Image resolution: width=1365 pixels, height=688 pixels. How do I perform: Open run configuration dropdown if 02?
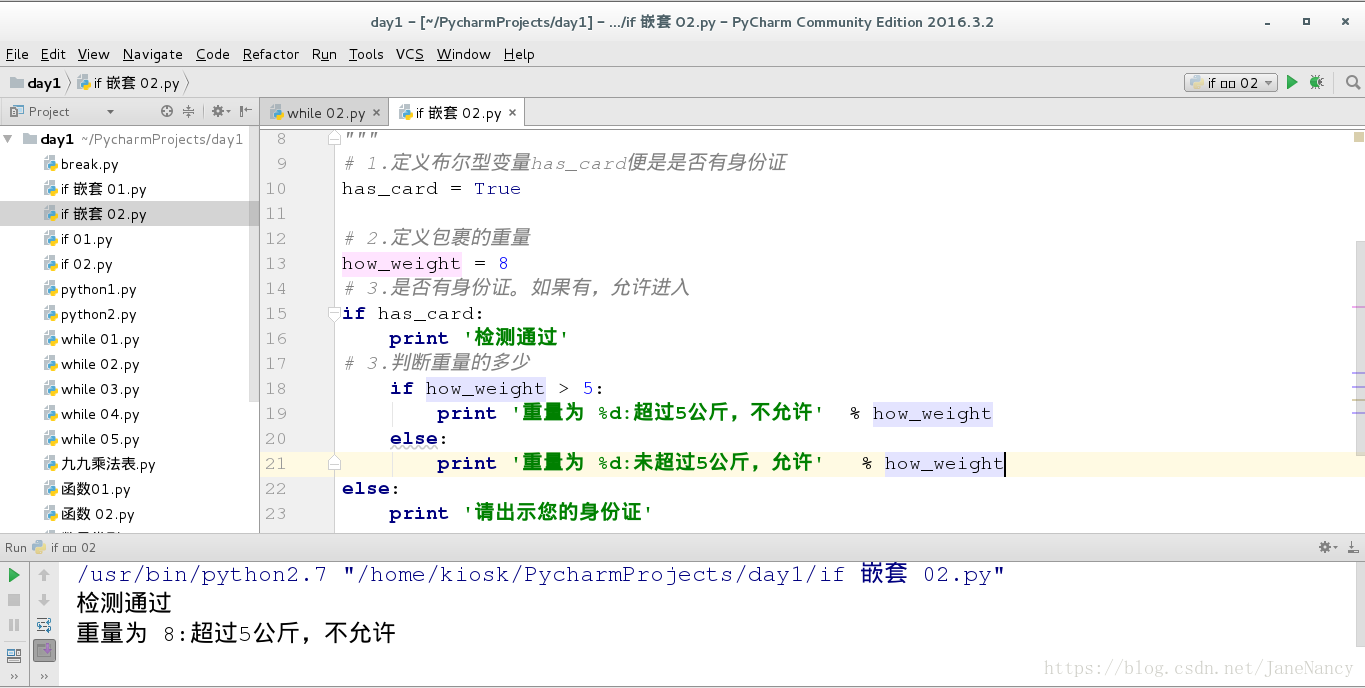pyautogui.click(x=1231, y=83)
